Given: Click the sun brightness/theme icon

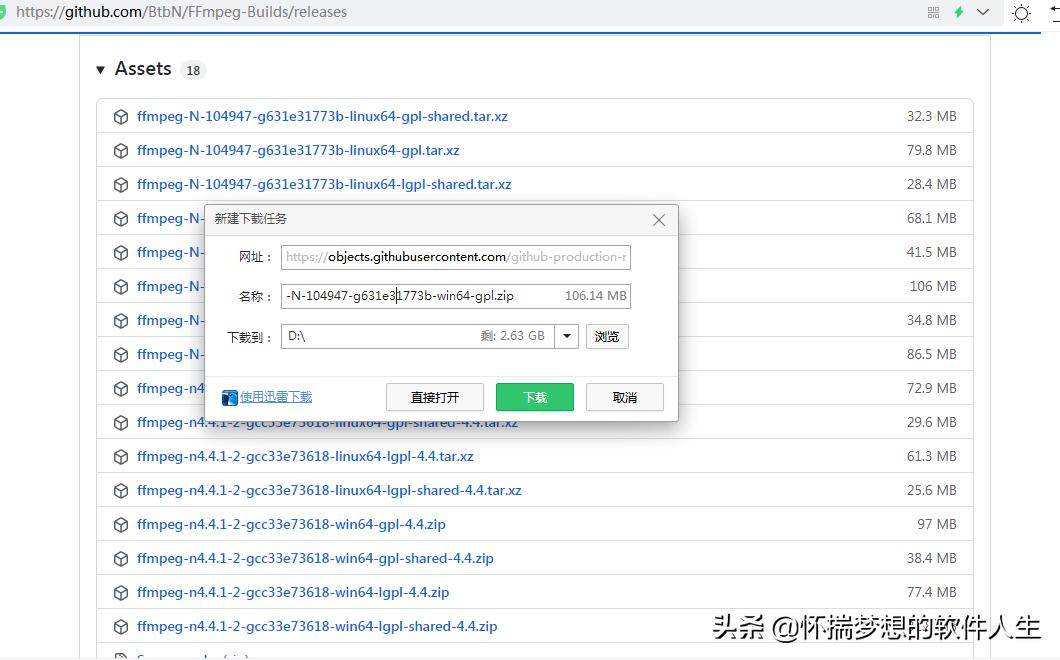Looking at the screenshot, I should click(x=1019, y=13).
